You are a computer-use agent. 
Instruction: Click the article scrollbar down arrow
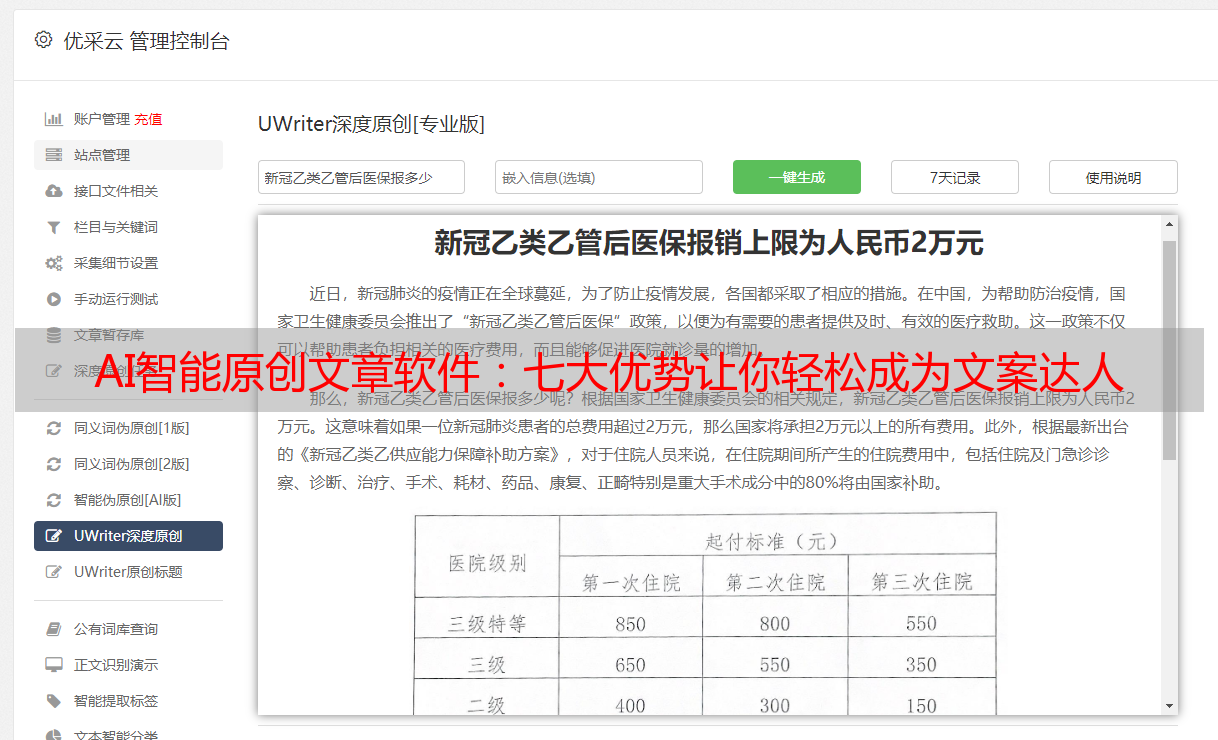[1169, 705]
